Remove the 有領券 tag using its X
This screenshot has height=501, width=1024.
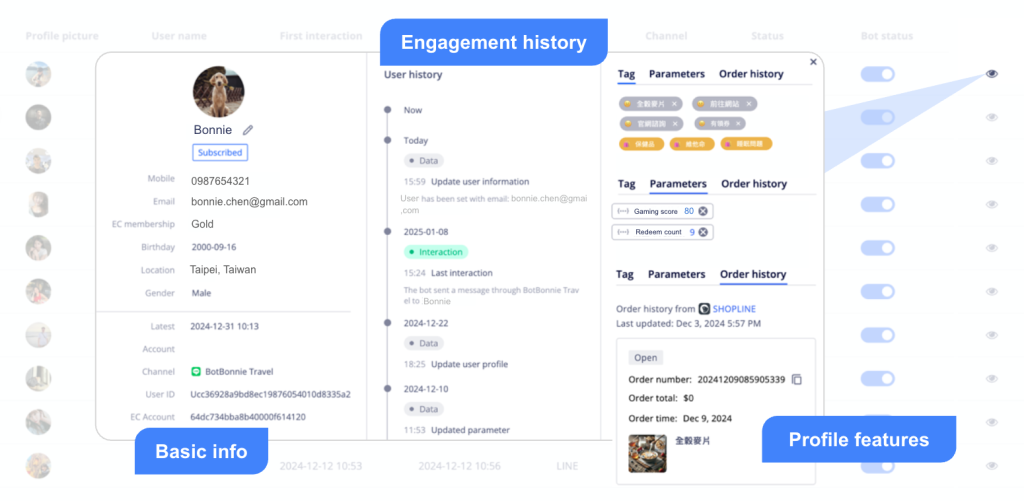(x=738, y=124)
